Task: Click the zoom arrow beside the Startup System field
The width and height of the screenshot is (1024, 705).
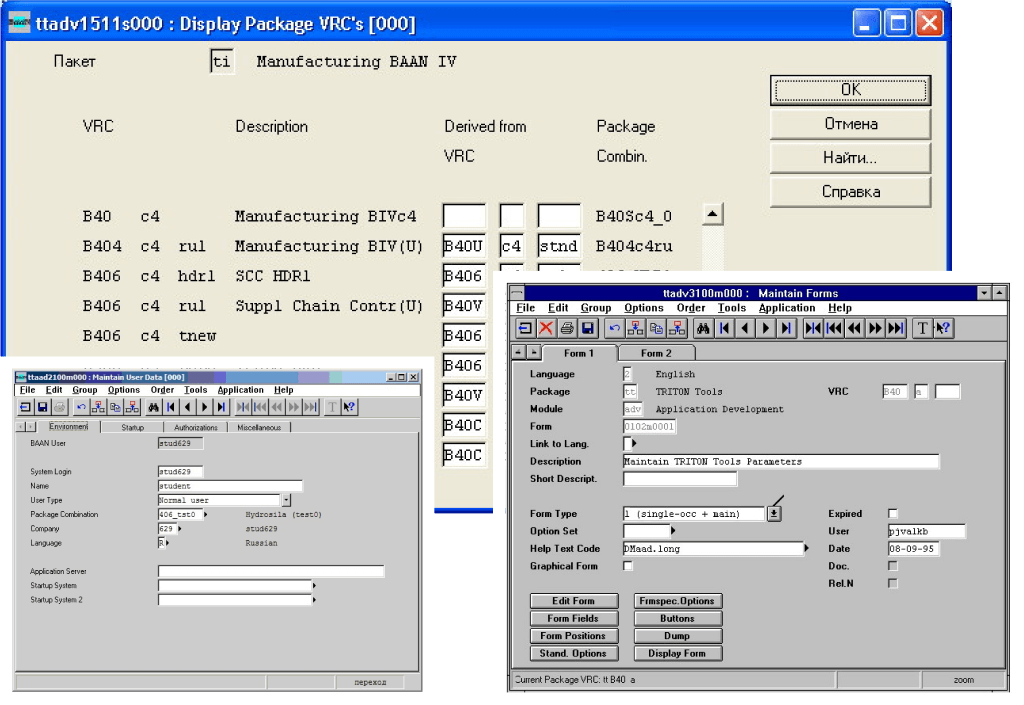Action: (x=314, y=586)
